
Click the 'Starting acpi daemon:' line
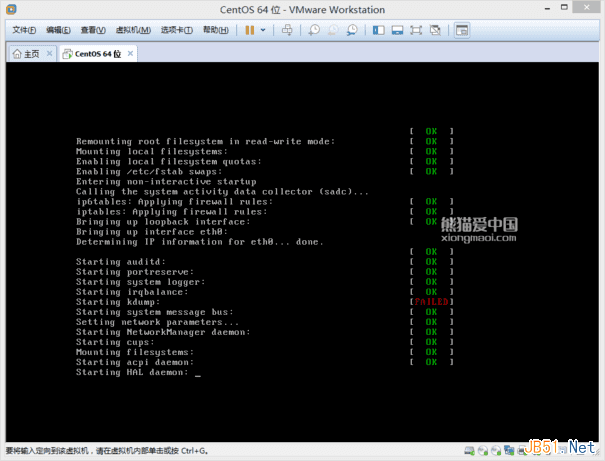pyautogui.click(x=135, y=362)
